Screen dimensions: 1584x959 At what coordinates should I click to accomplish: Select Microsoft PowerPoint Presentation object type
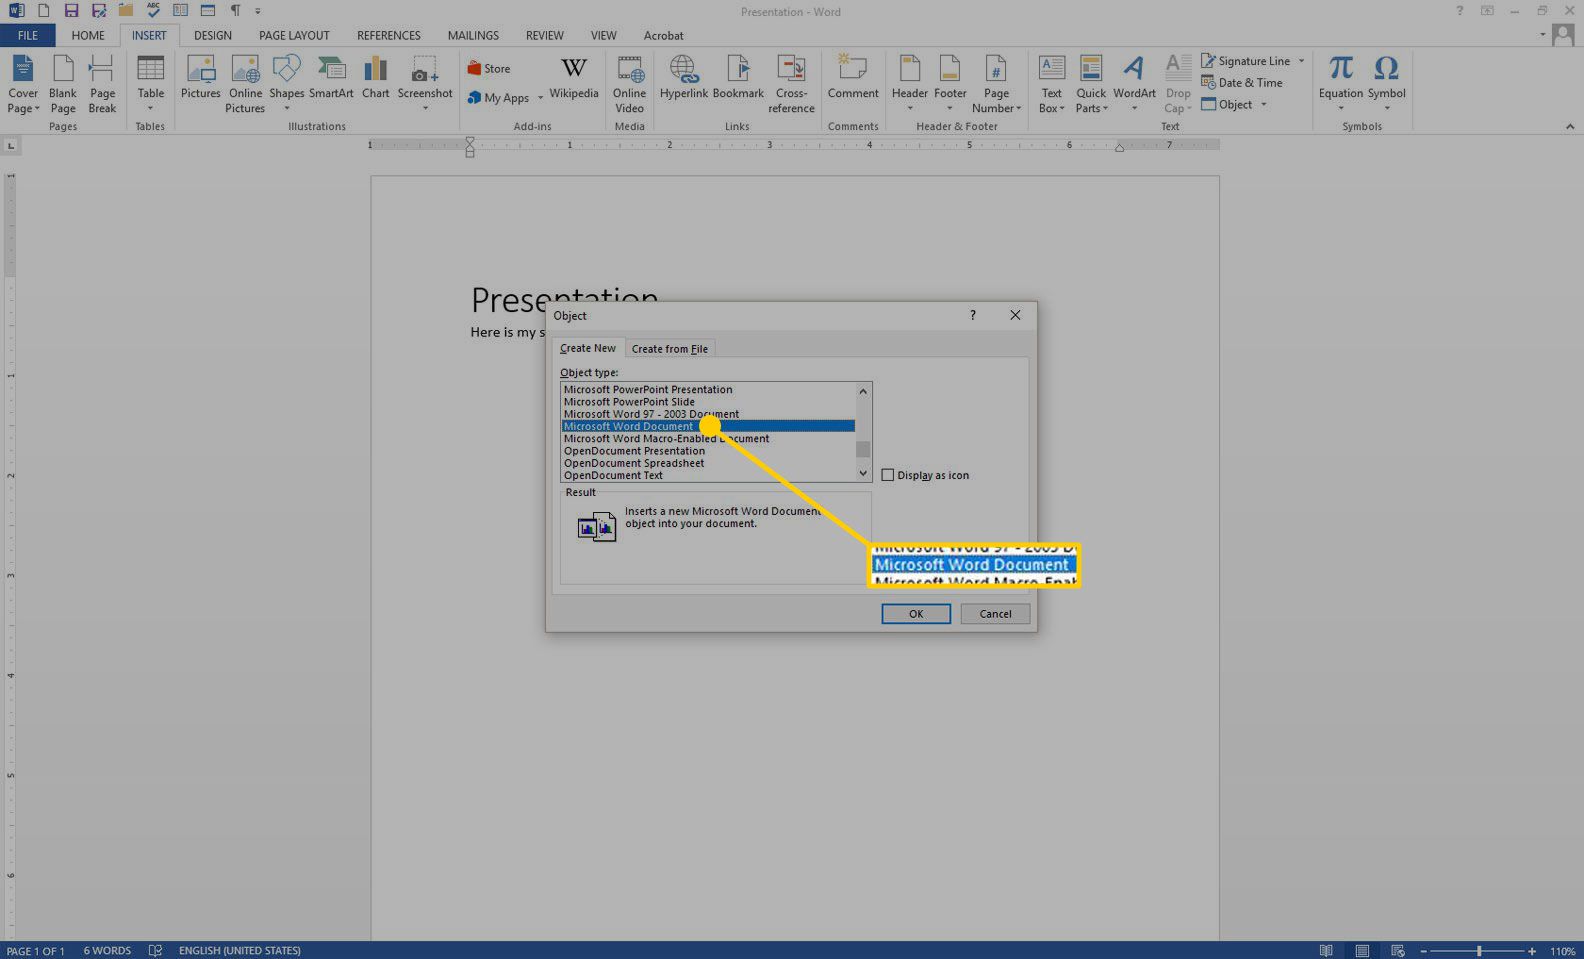point(708,390)
